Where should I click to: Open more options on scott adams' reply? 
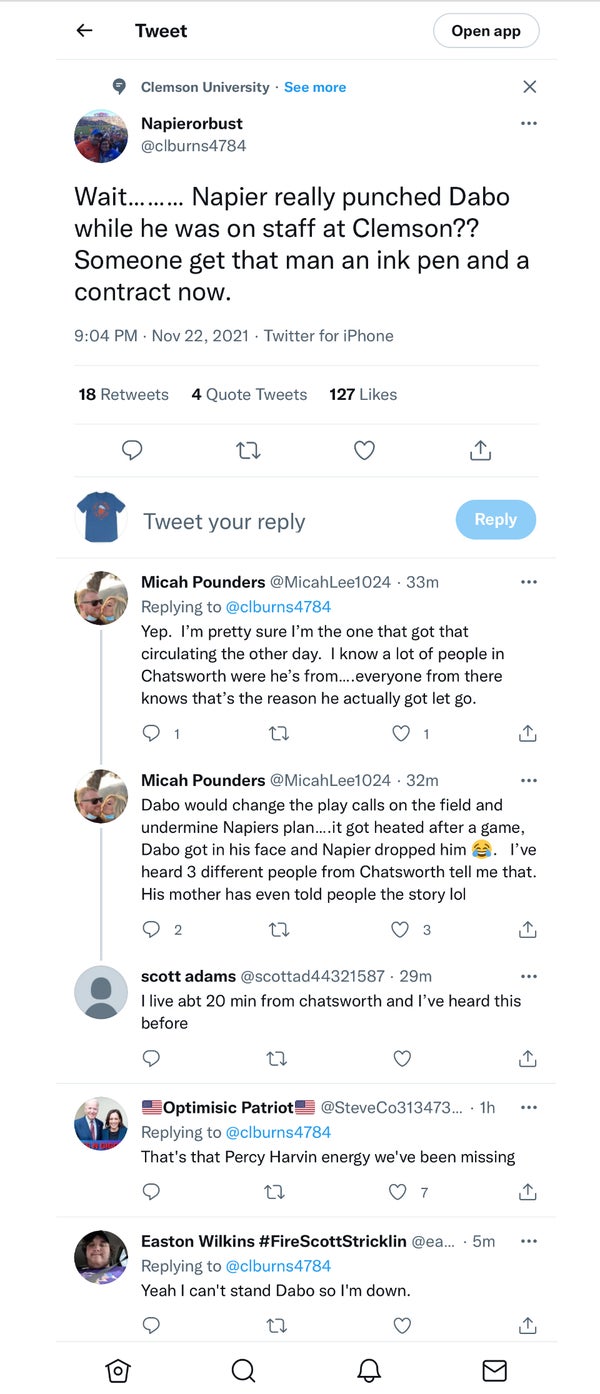529,976
